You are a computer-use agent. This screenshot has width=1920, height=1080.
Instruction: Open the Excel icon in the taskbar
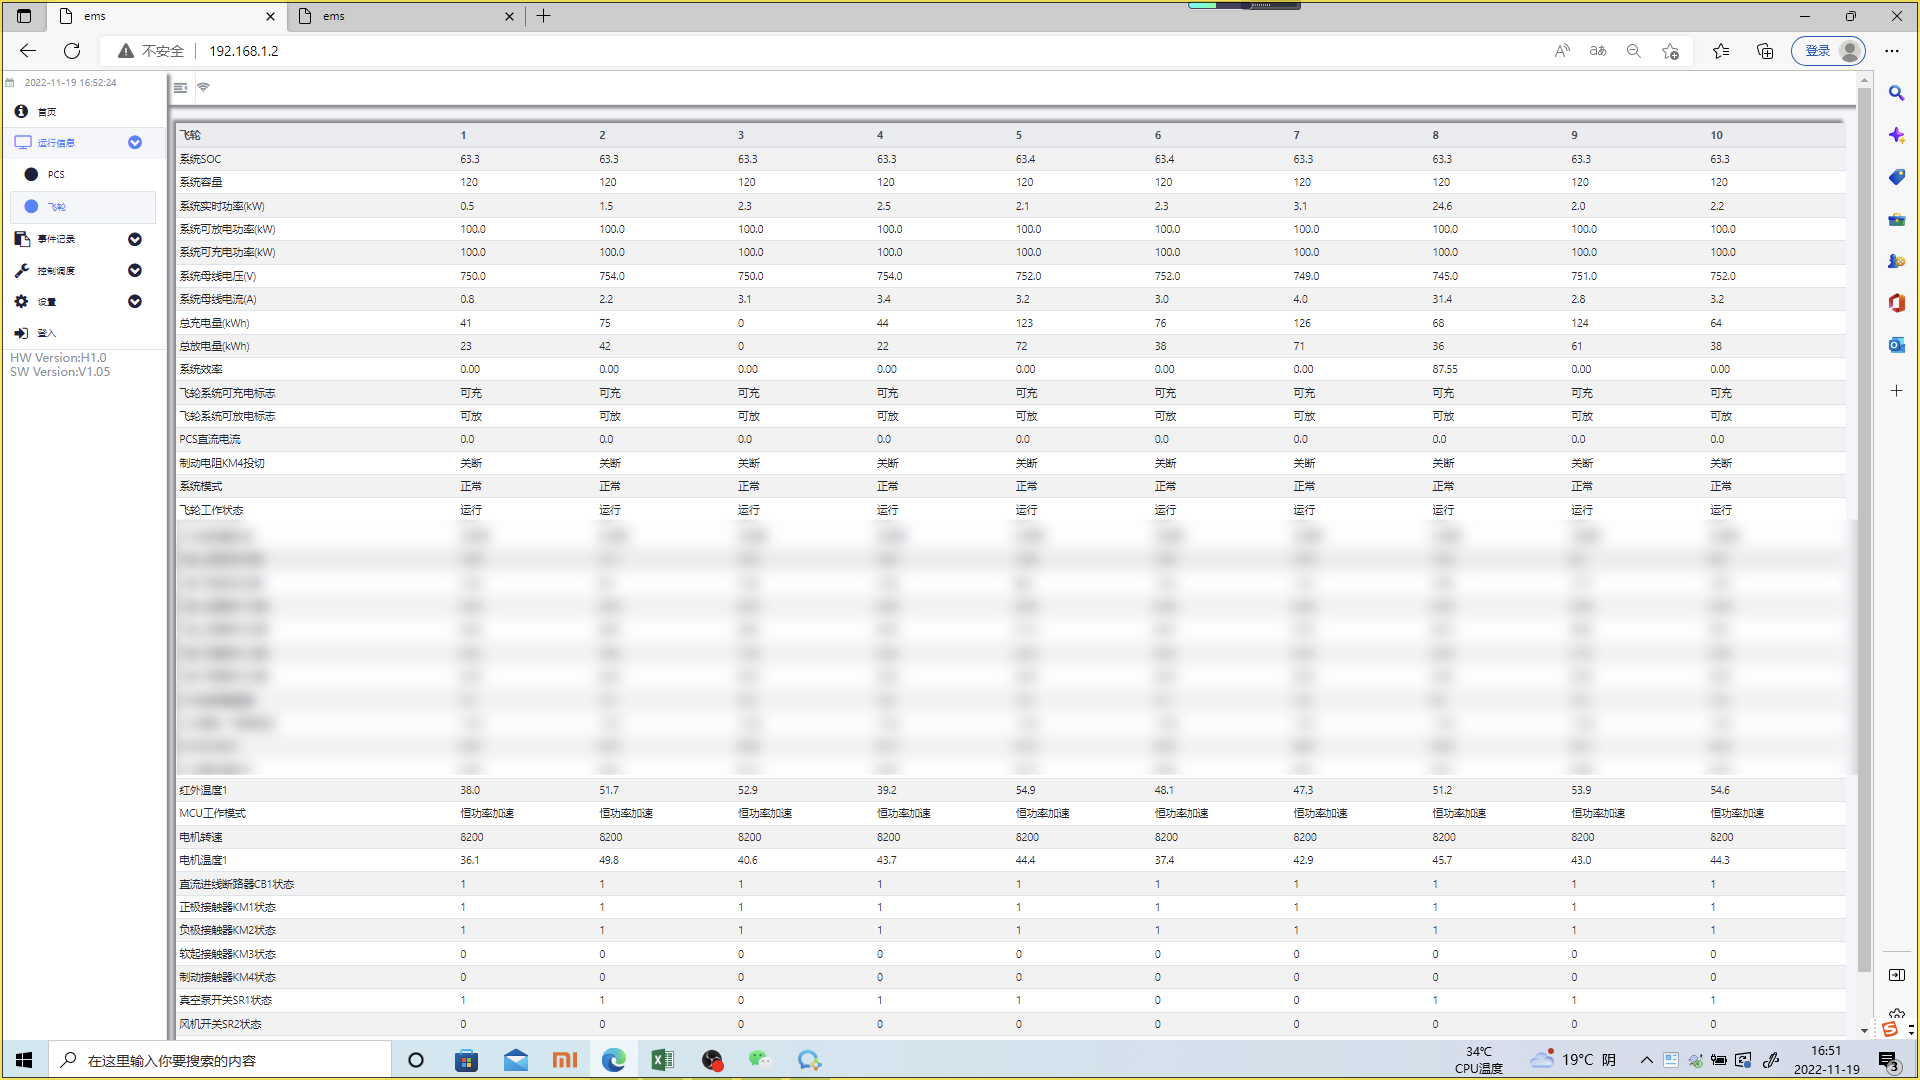[x=662, y=1060]
